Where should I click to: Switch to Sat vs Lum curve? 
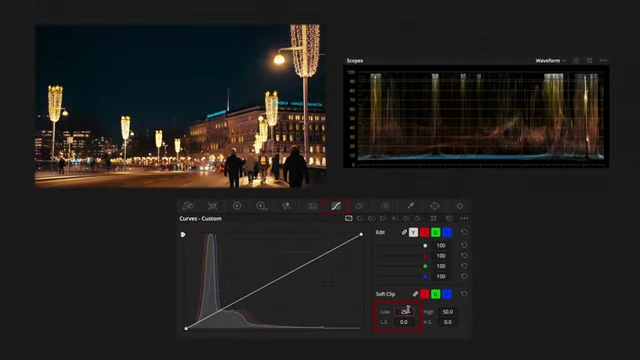417,218
